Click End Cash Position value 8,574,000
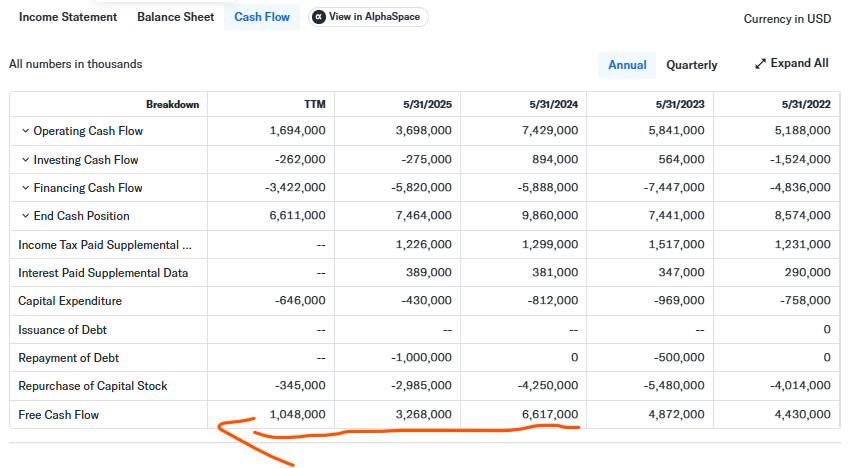850x468 pixels. tap(803, 216)
